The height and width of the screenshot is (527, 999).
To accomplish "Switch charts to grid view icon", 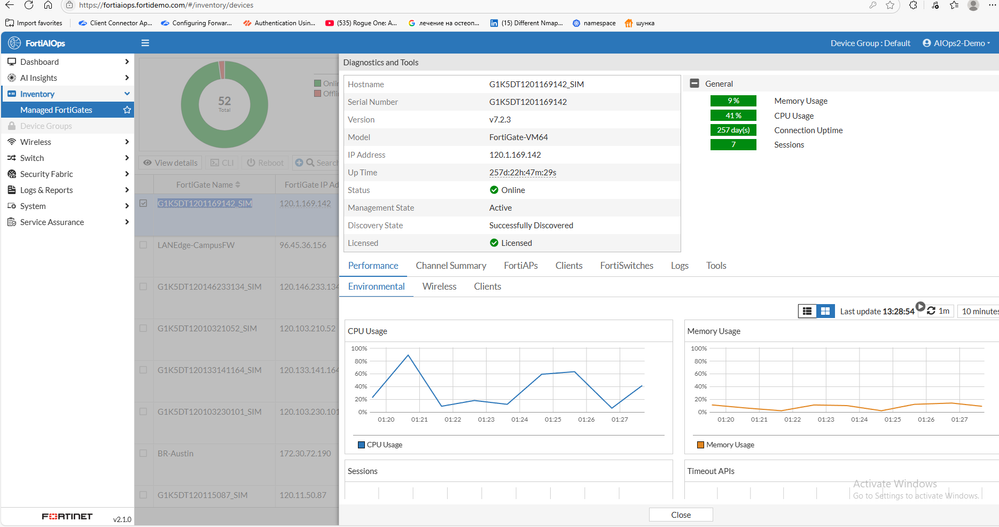I will (x=825, y=311).
